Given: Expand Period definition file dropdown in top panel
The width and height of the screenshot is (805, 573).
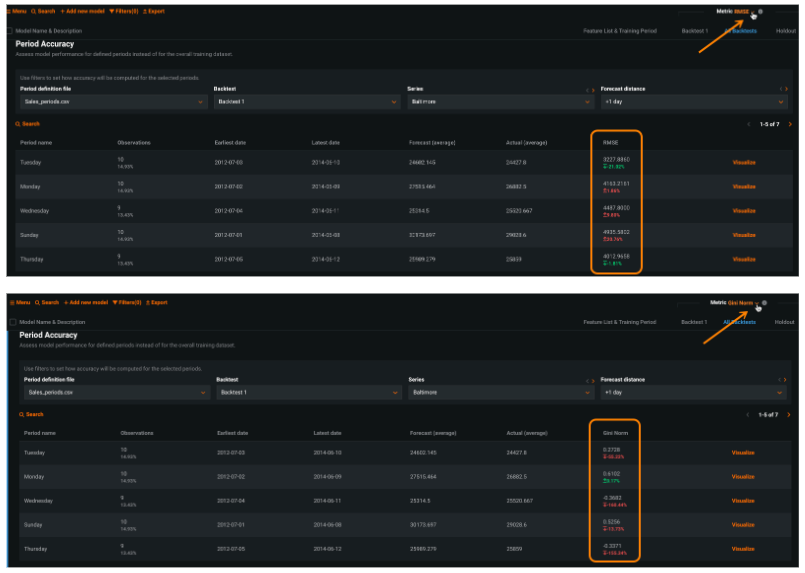Looking at the screenshot, I should coord(112,101).
